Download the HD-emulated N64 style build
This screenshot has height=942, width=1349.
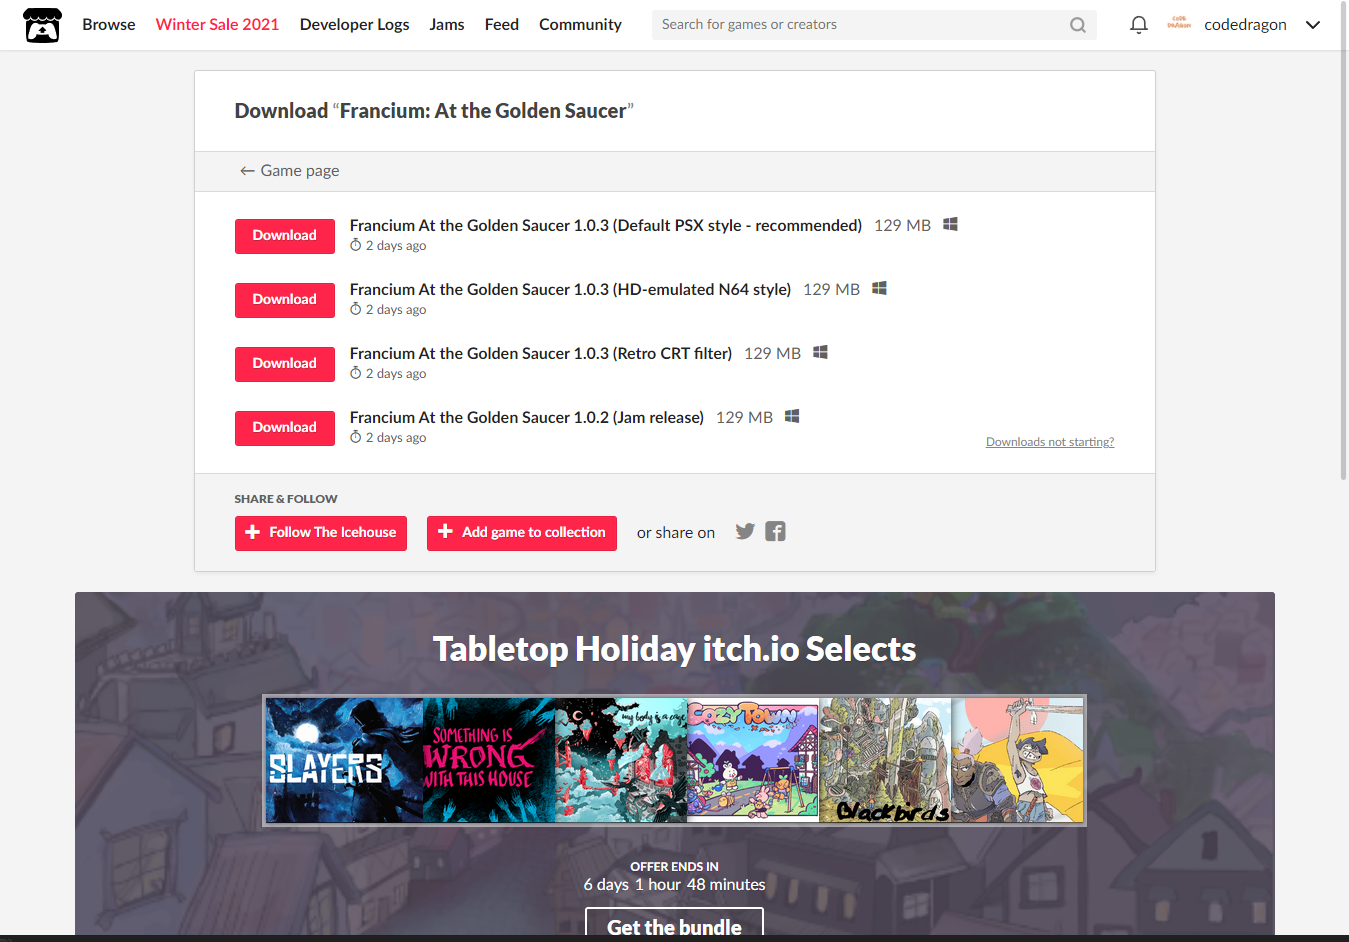[x=285, y=300]
